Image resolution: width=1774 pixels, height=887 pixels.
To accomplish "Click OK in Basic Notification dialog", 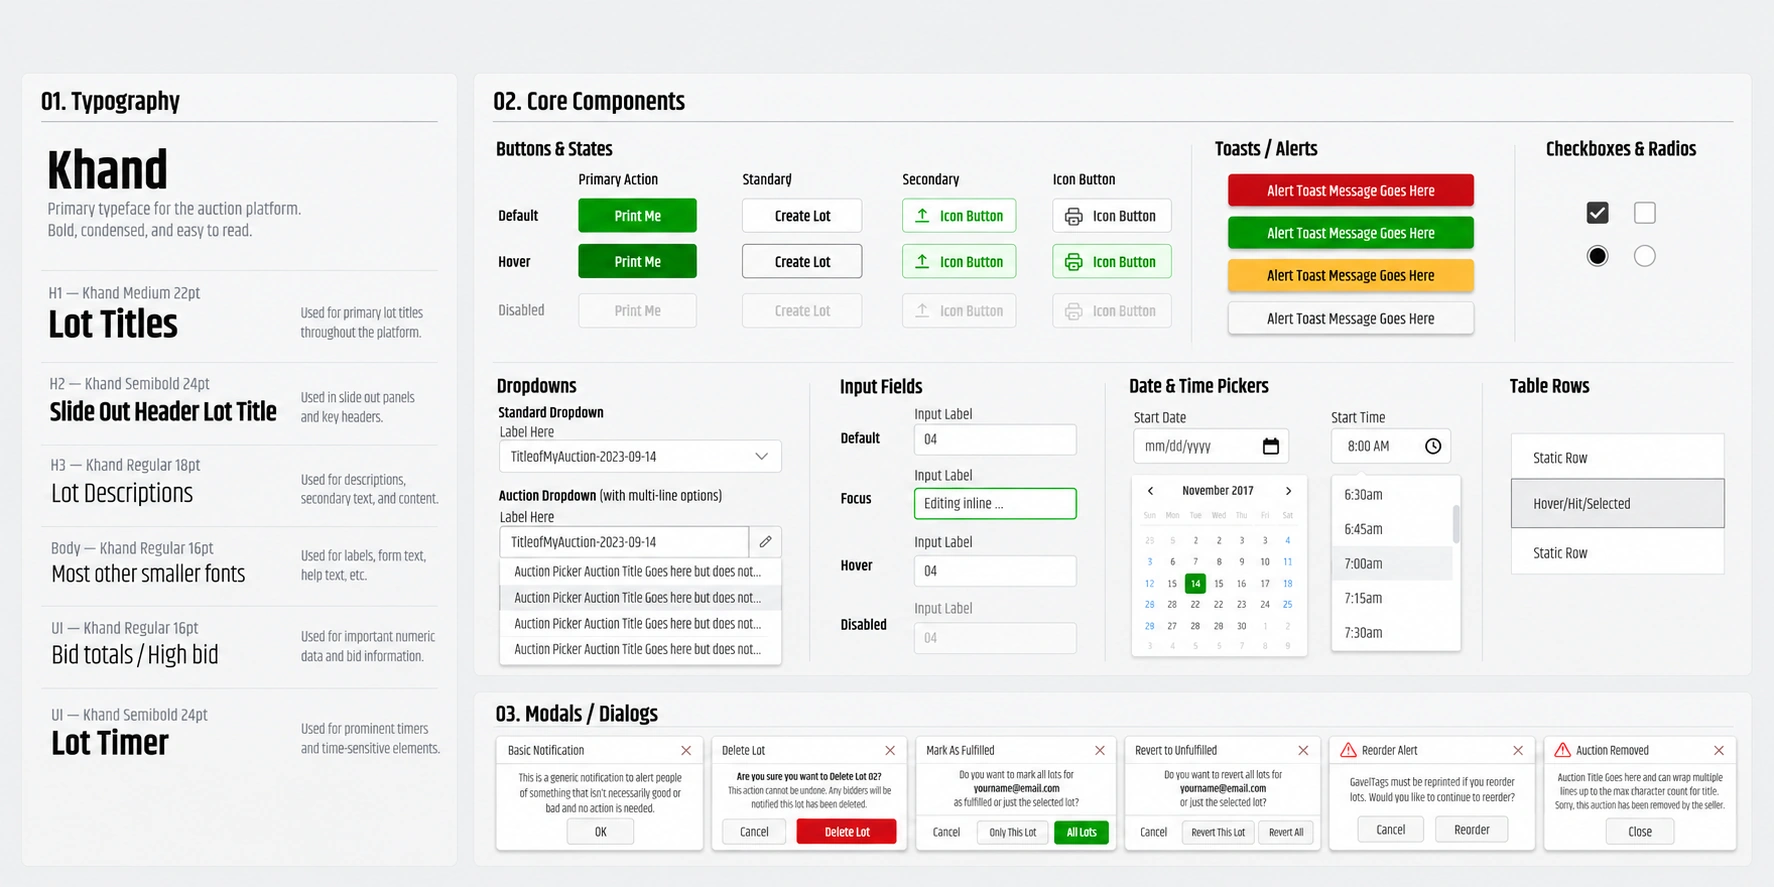I will pos(600,832).
